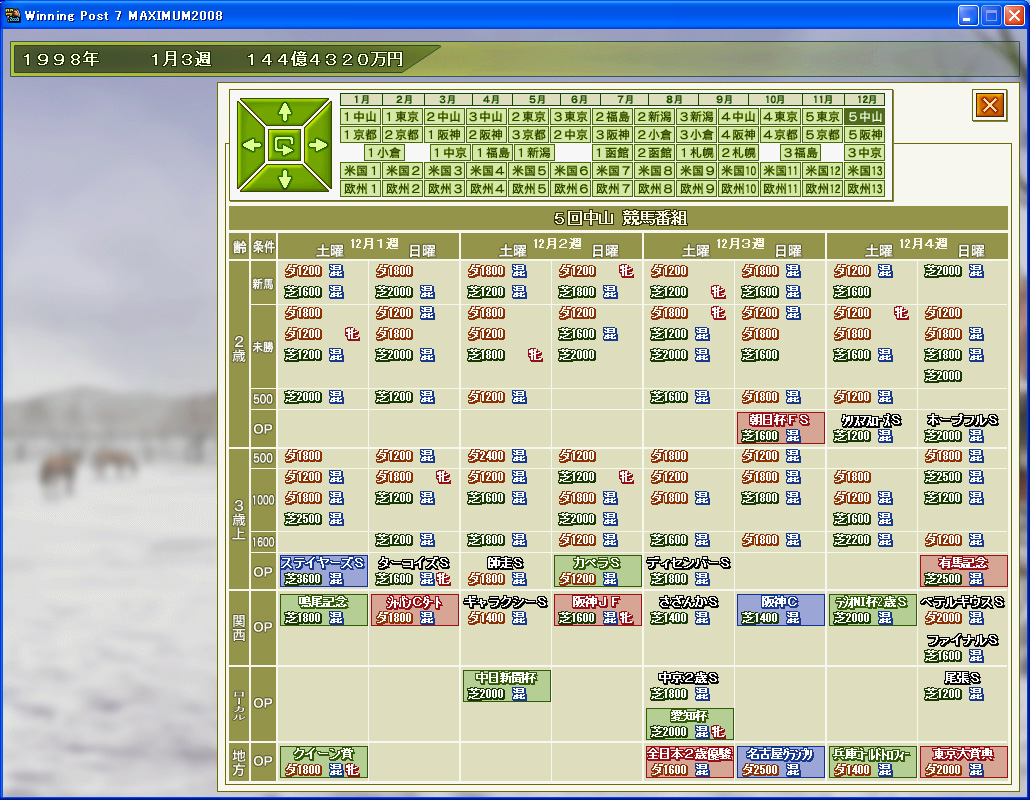Select the 欧州1 schedule button
The height and width of the screenshot is (800, 1030).
360,189
